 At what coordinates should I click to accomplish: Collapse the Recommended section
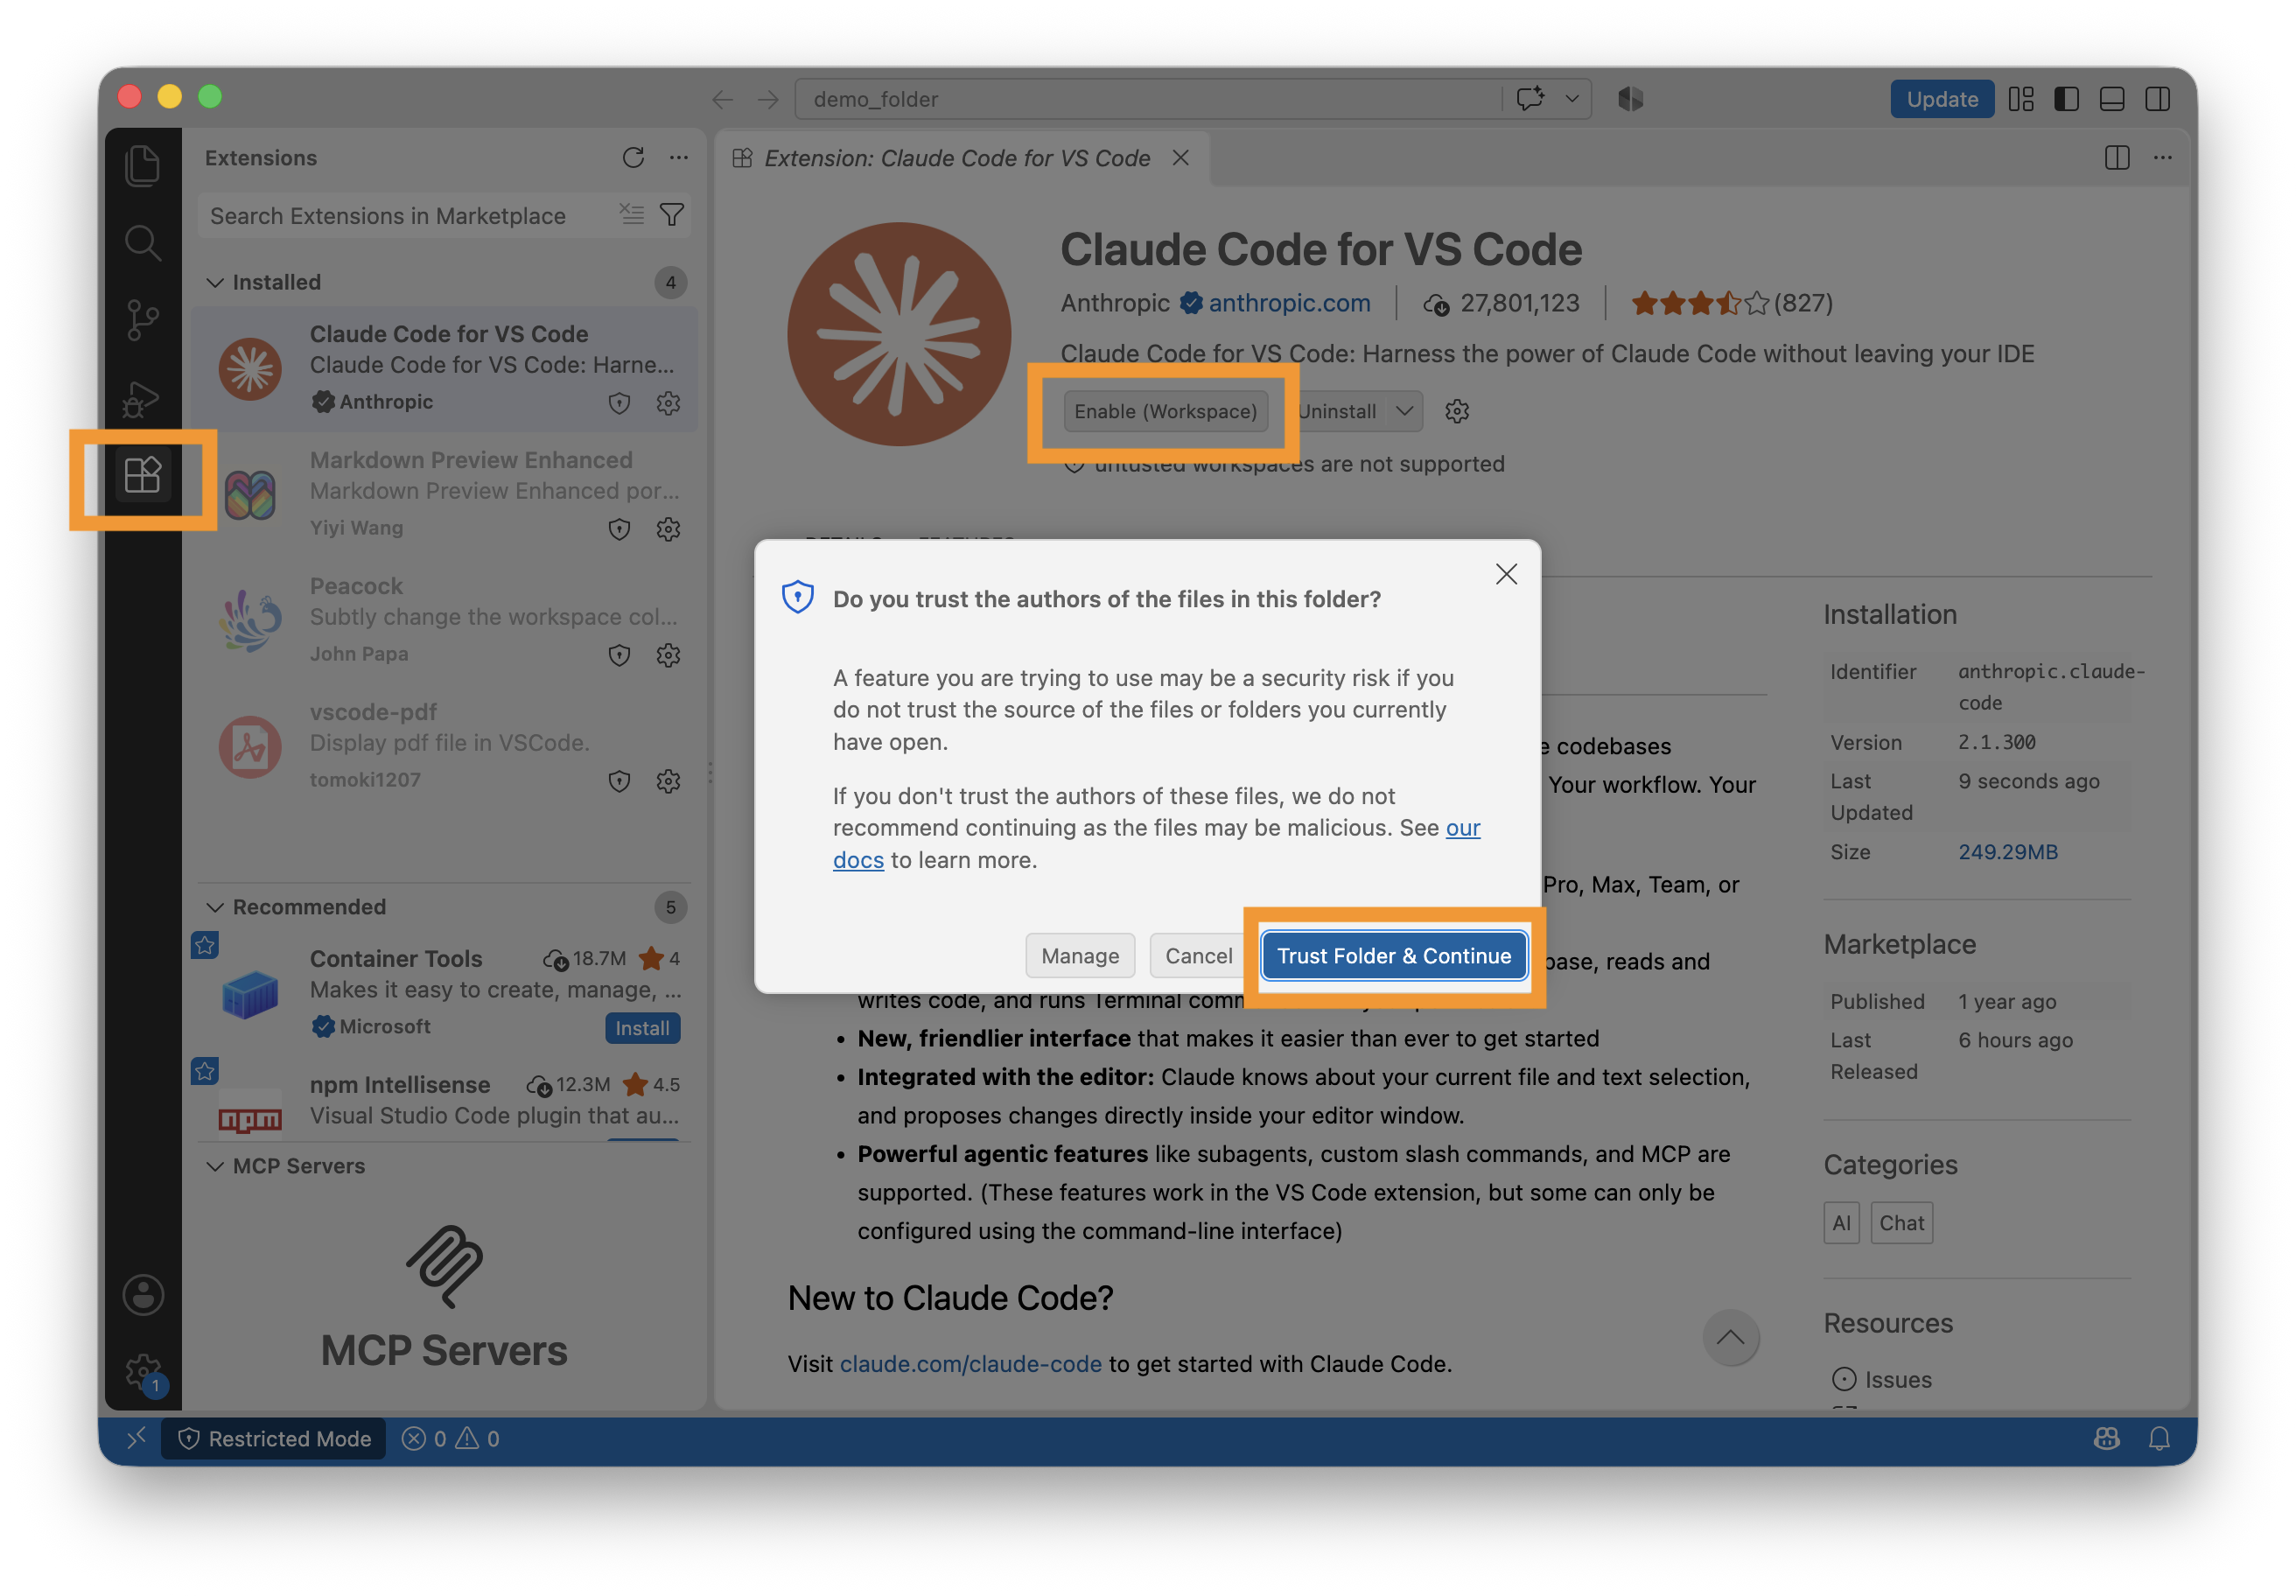215,907
